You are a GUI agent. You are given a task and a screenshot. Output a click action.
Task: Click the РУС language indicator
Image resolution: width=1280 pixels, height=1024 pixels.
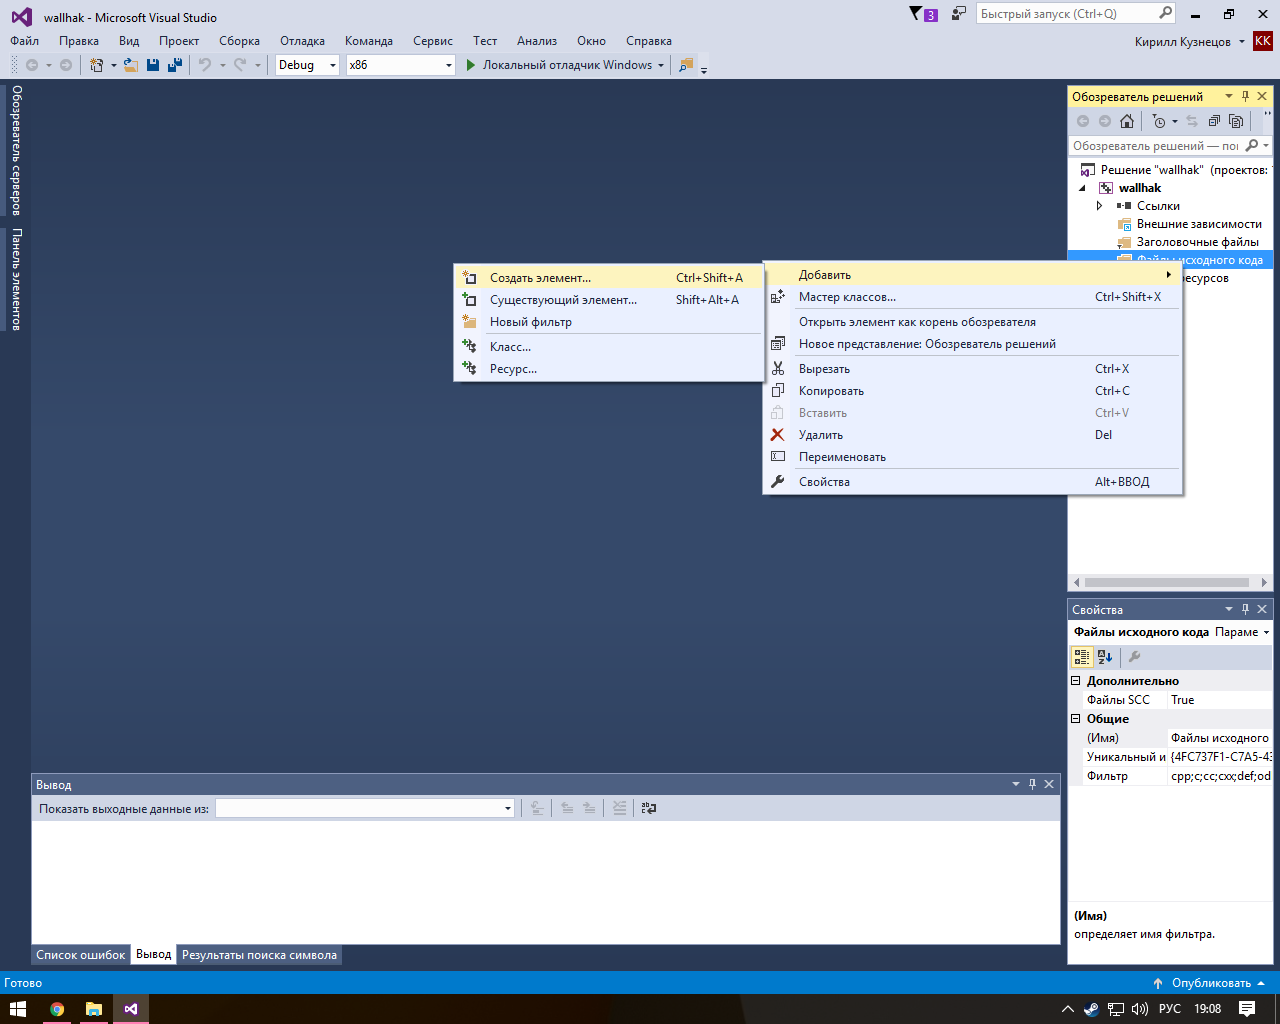(x=1170, y=1009)
